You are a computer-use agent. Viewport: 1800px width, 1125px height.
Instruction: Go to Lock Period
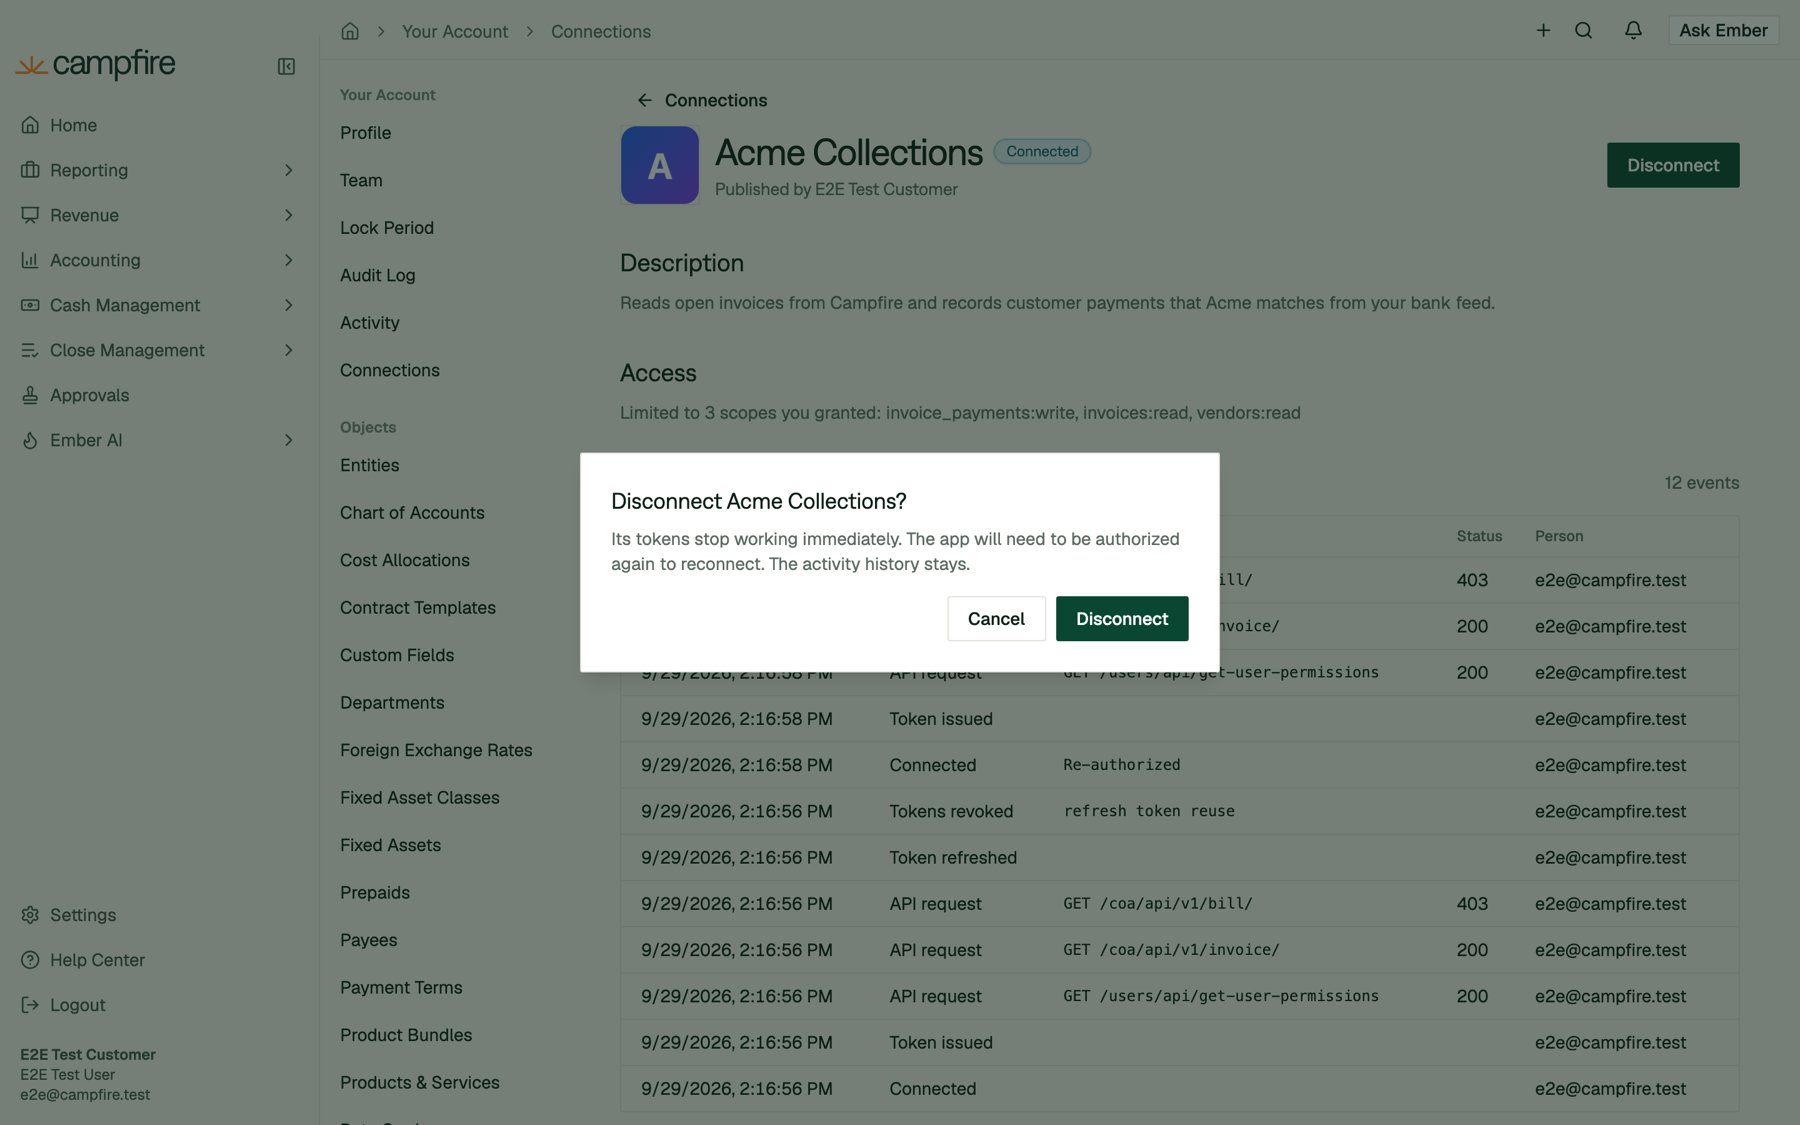(387, 228)
